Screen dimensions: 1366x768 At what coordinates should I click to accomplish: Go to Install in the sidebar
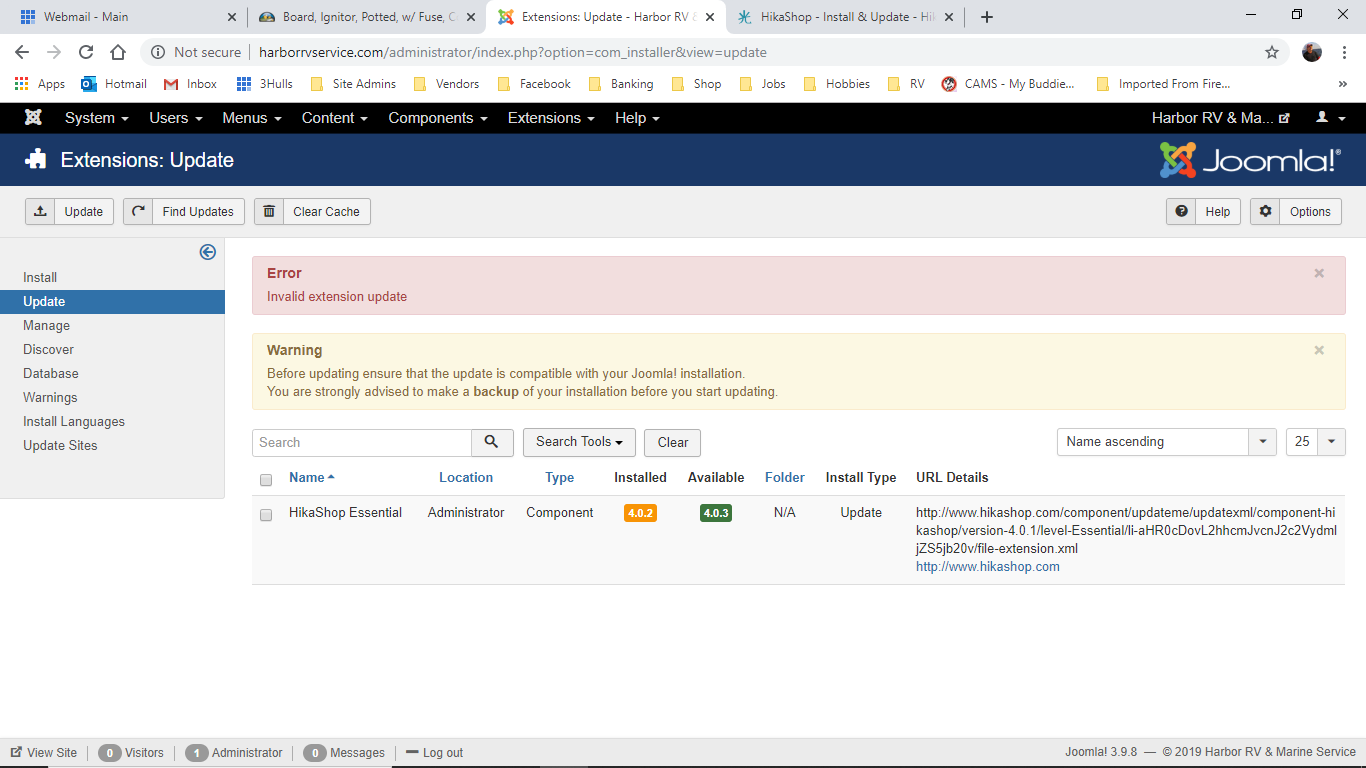coord(40,277)
